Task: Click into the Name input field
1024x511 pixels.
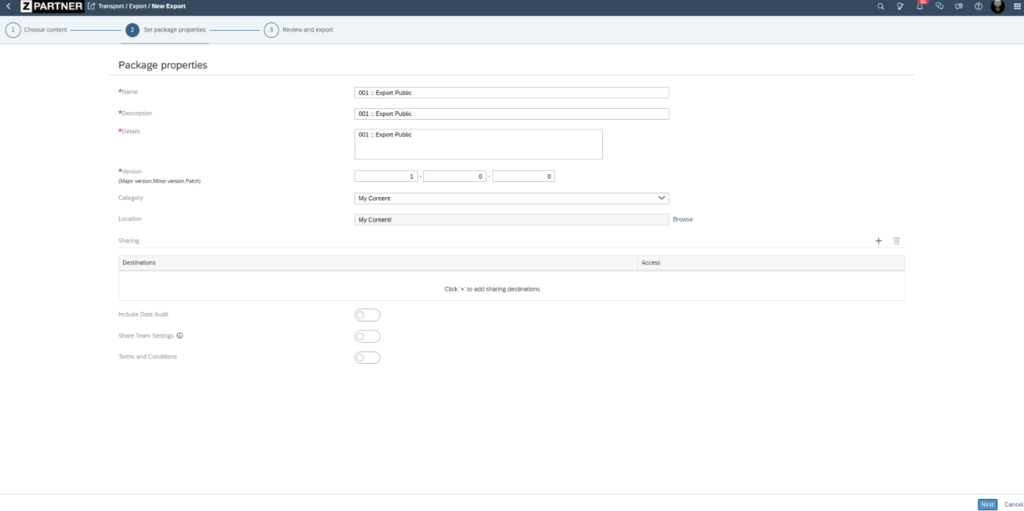Action: pyautogui.click(x=511, y=93)
